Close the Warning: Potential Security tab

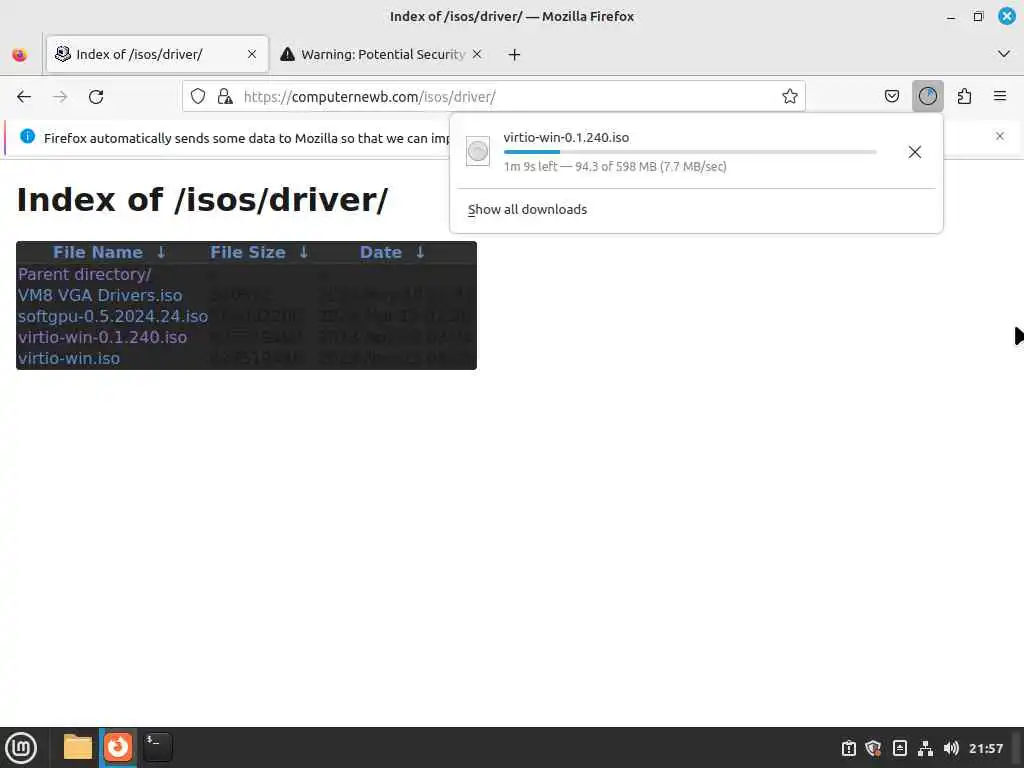click(x=477, y=54)
